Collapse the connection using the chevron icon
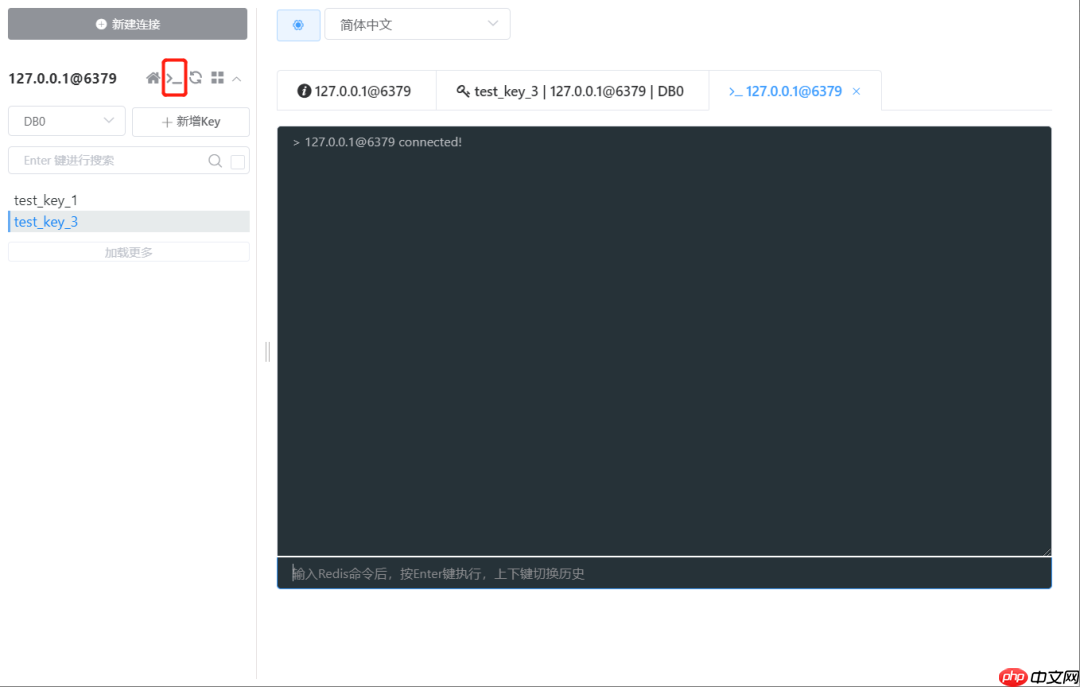The image size is (1080, 687). tap(237, 78)
